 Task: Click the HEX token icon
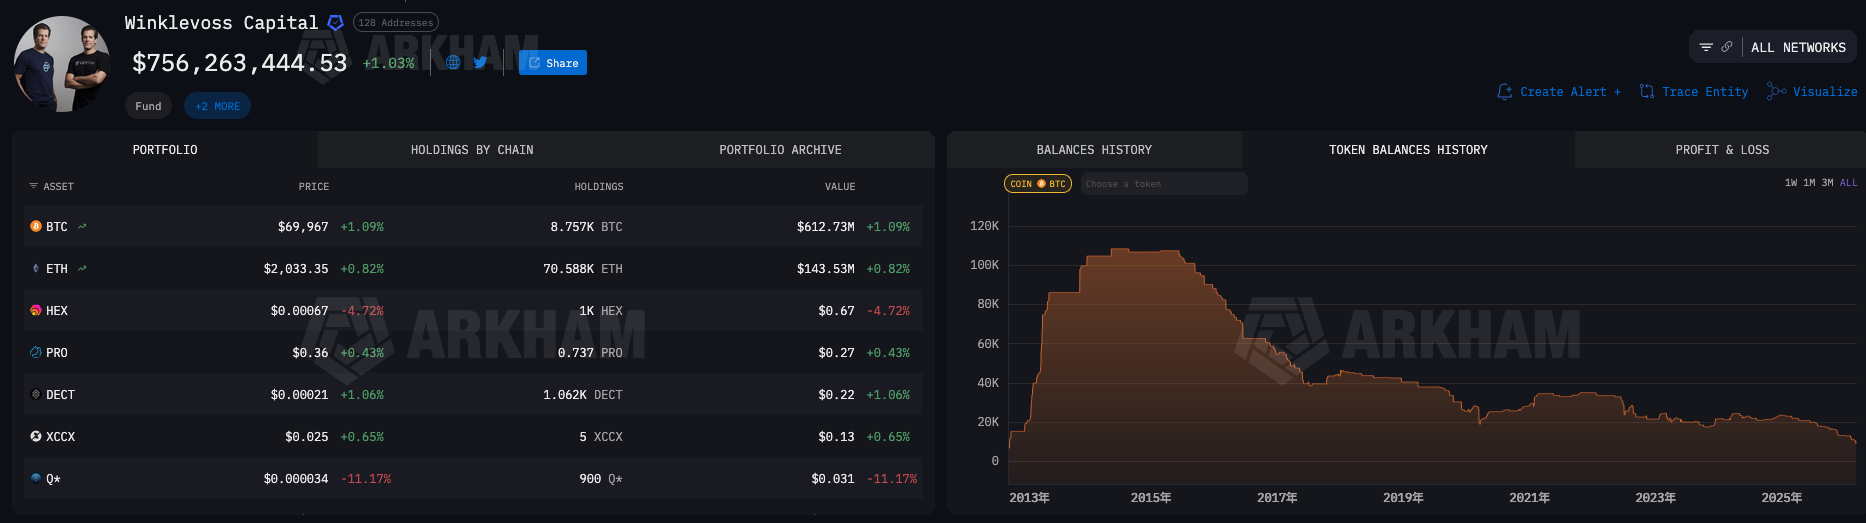(x=36, y=311)
